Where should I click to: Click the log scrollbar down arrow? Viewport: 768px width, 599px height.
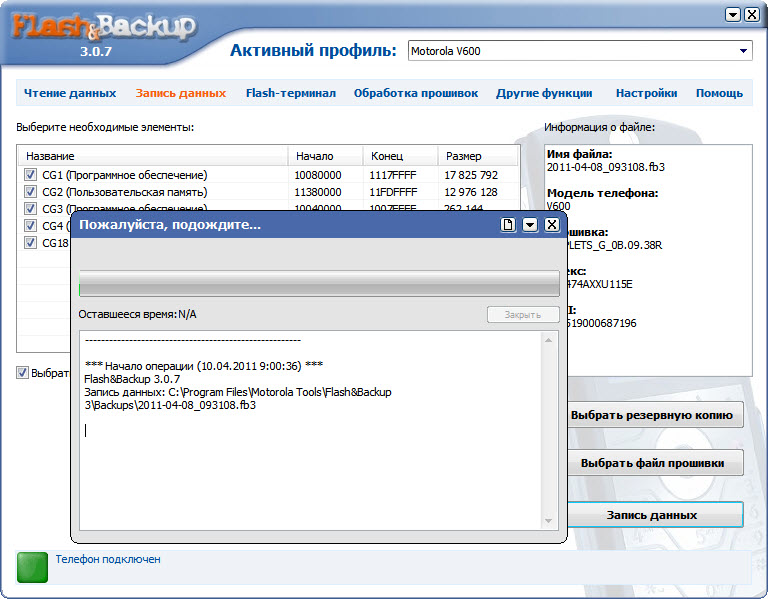pyautogui.click(x=549, y=521)
